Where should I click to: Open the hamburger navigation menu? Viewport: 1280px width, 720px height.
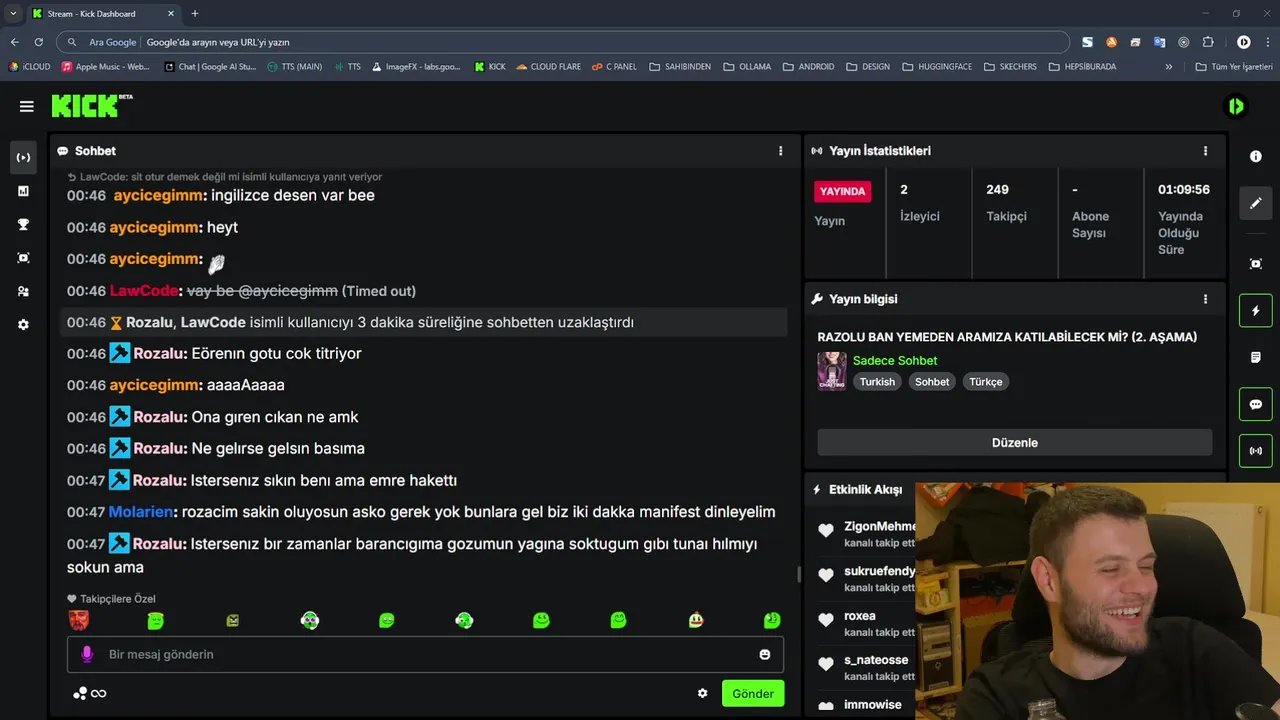point(27,106)
